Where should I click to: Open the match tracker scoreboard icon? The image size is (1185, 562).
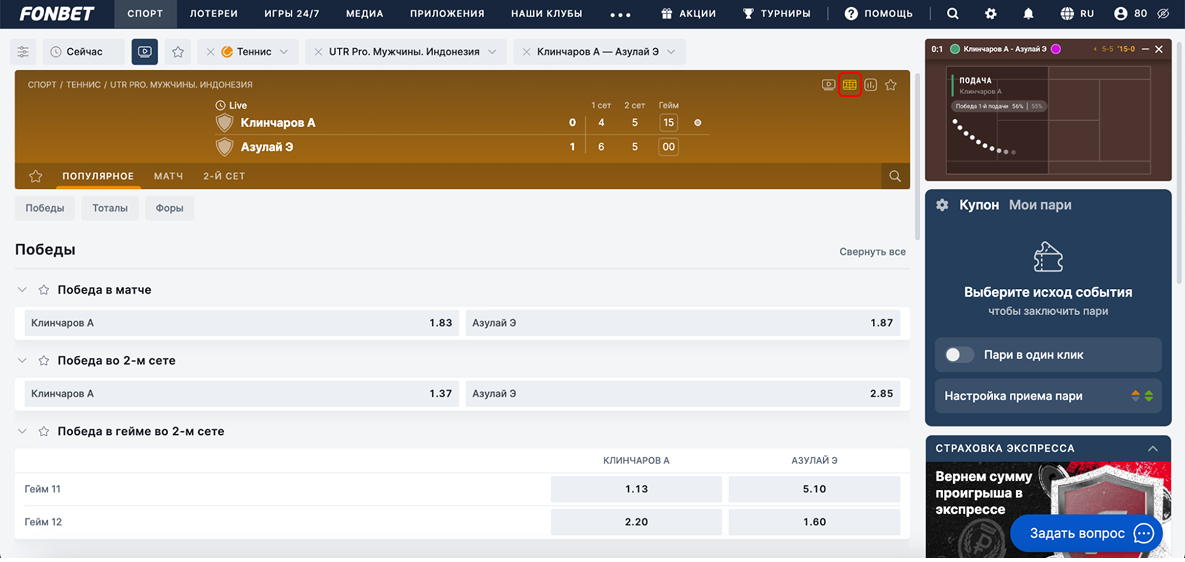849,85
